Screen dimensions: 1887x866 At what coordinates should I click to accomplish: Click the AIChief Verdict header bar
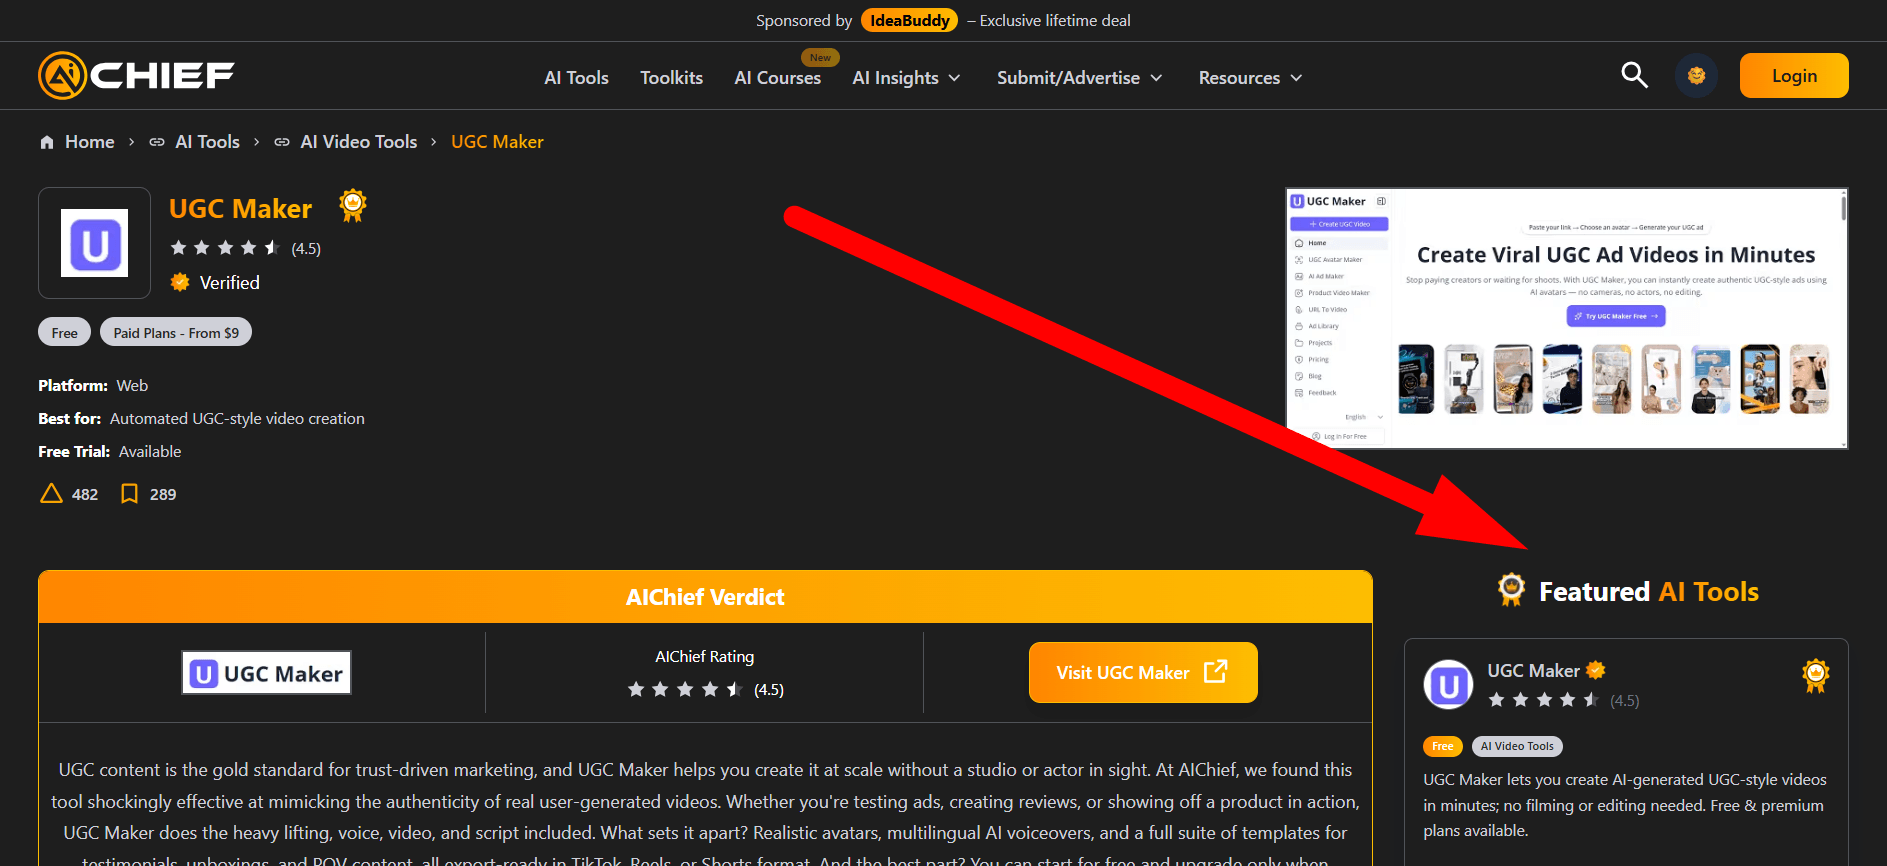705,597
